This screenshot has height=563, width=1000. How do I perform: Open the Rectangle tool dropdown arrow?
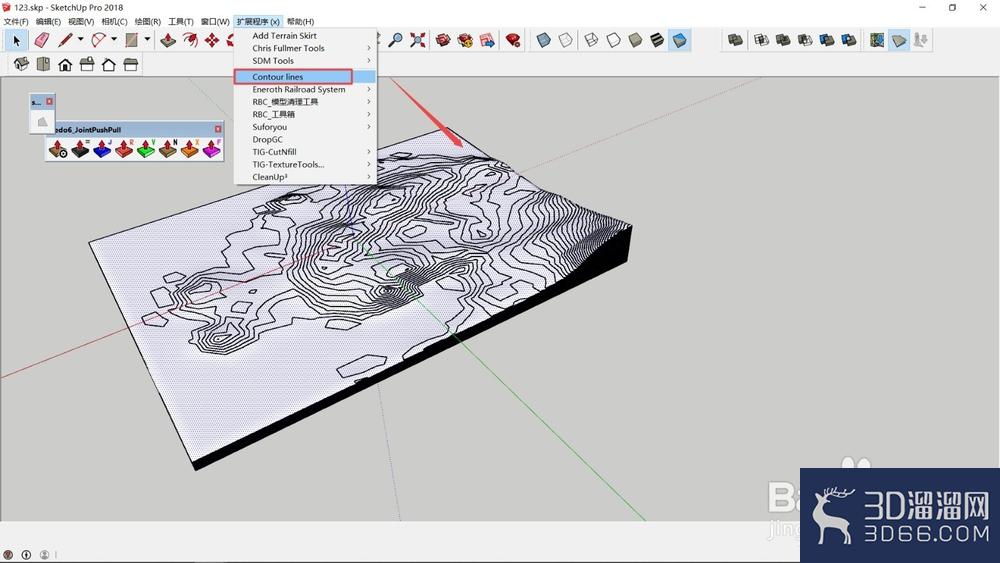(x=147, y=40)
